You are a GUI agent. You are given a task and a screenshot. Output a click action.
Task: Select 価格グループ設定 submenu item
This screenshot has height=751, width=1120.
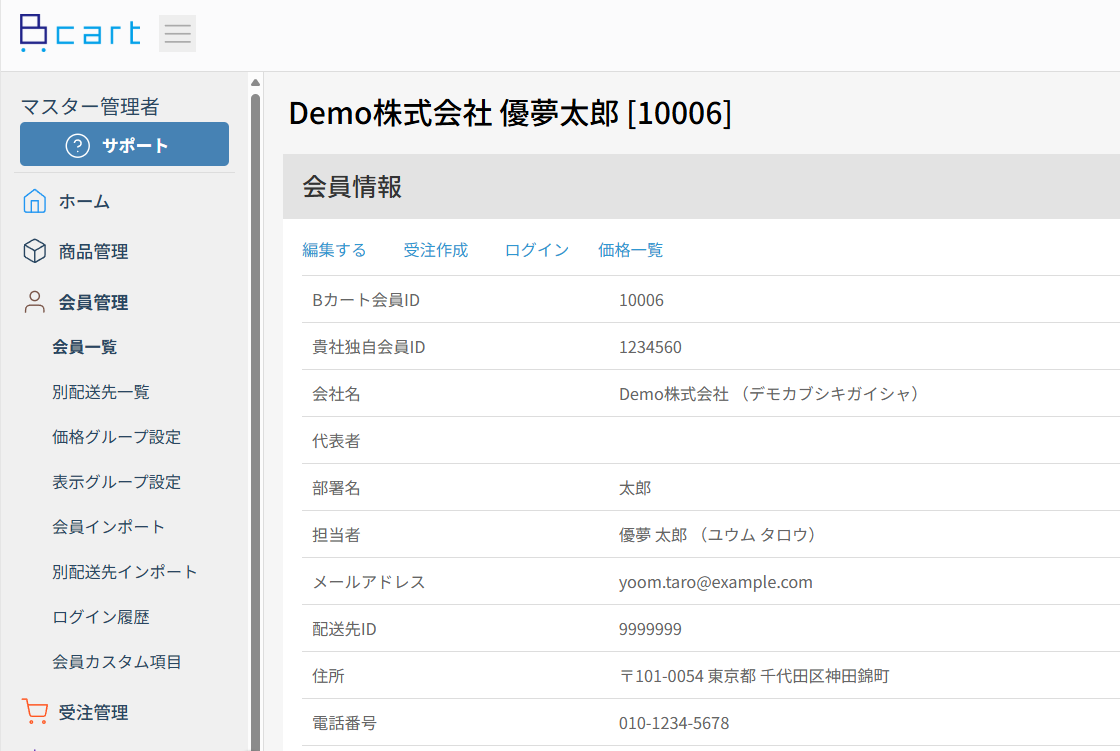[x=116, y=437]
